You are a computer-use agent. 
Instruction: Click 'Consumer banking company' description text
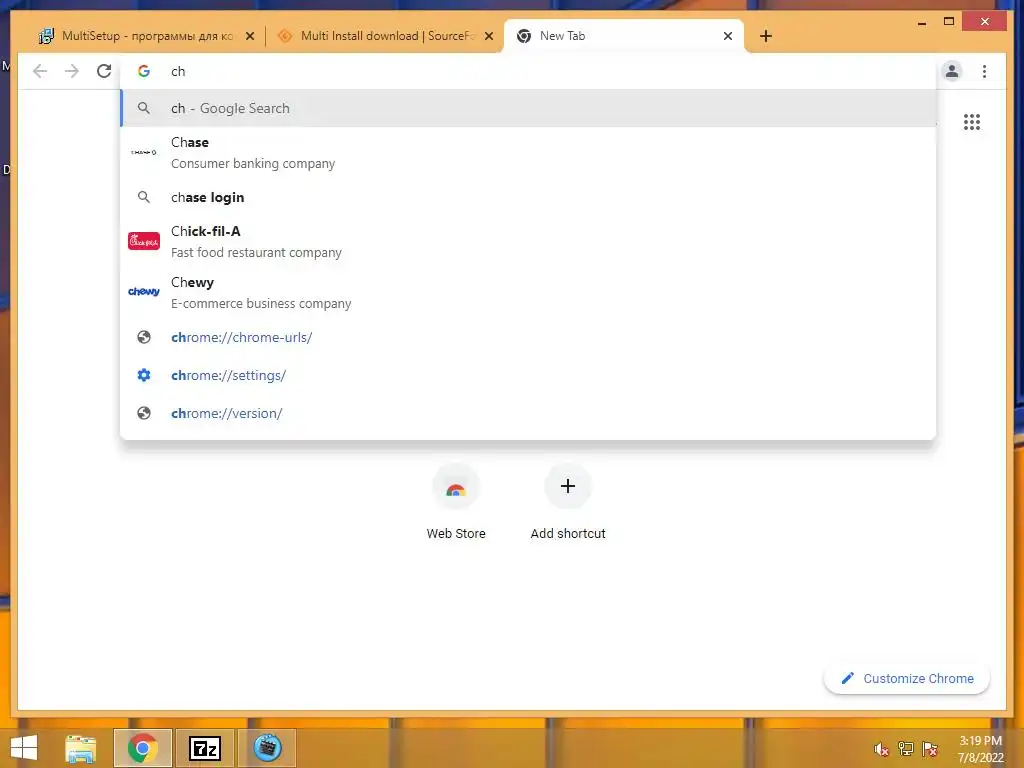(253, 163)
